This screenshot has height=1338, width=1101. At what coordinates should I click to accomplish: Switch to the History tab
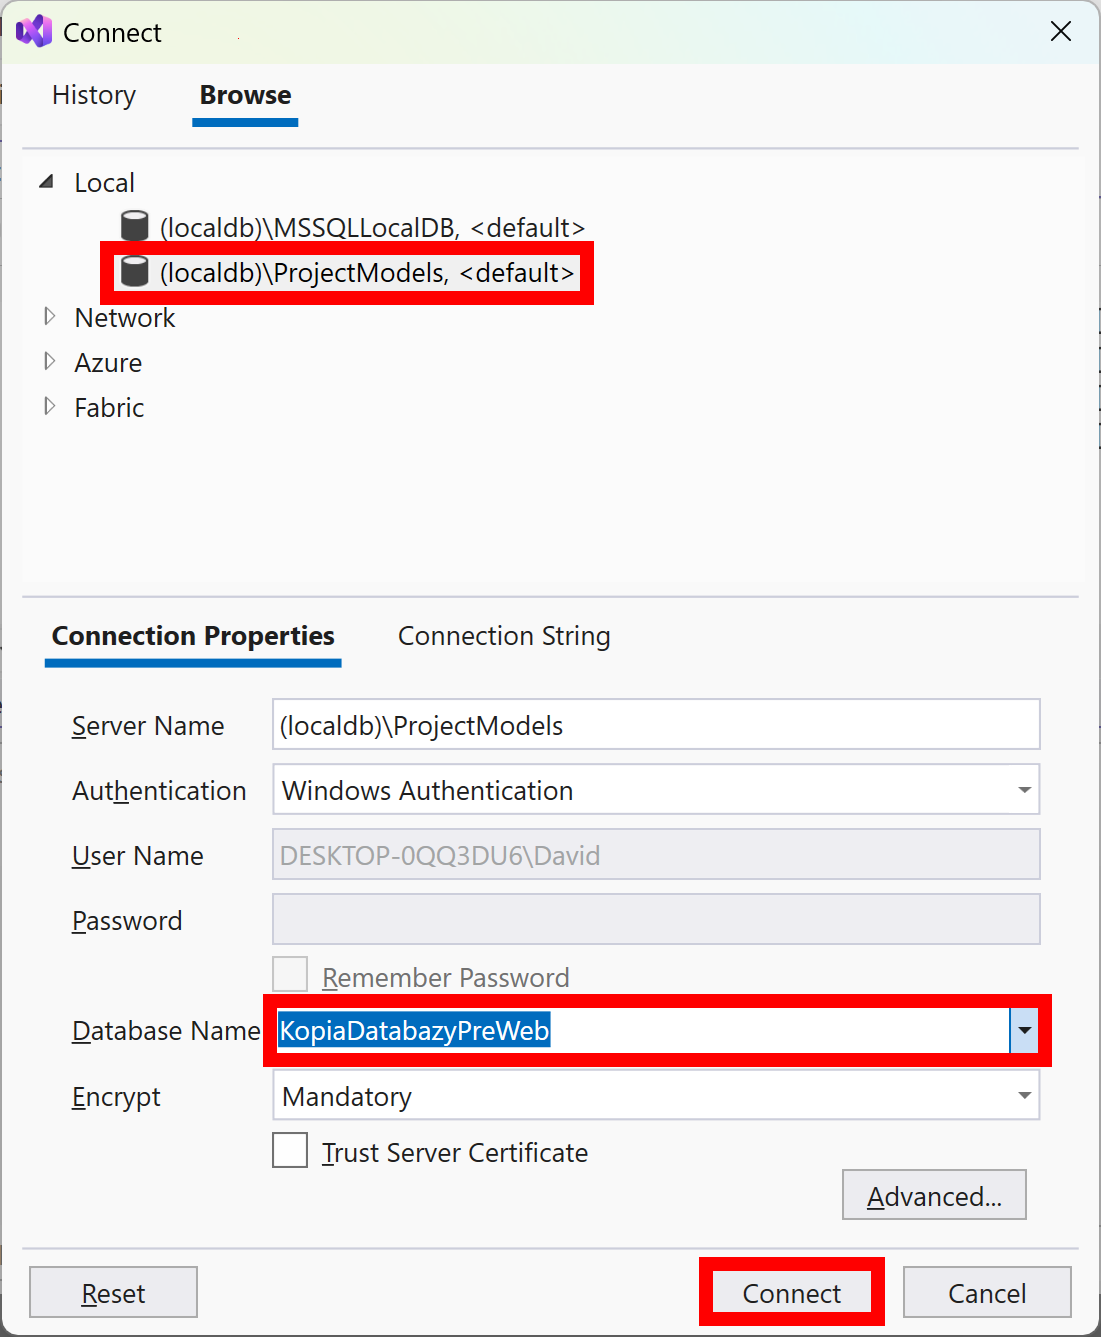click(94, 95)
